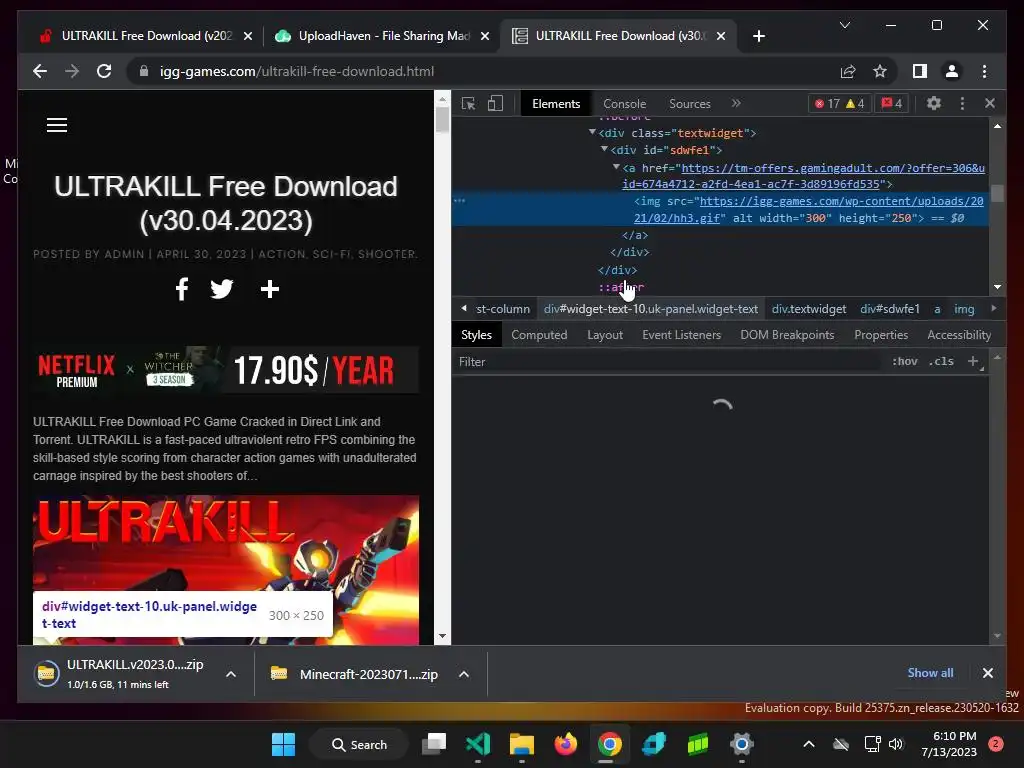Click the 4 issues flag counter
Image resolution: width=1024 pixels, height=768 pixels.
[891, 103]
